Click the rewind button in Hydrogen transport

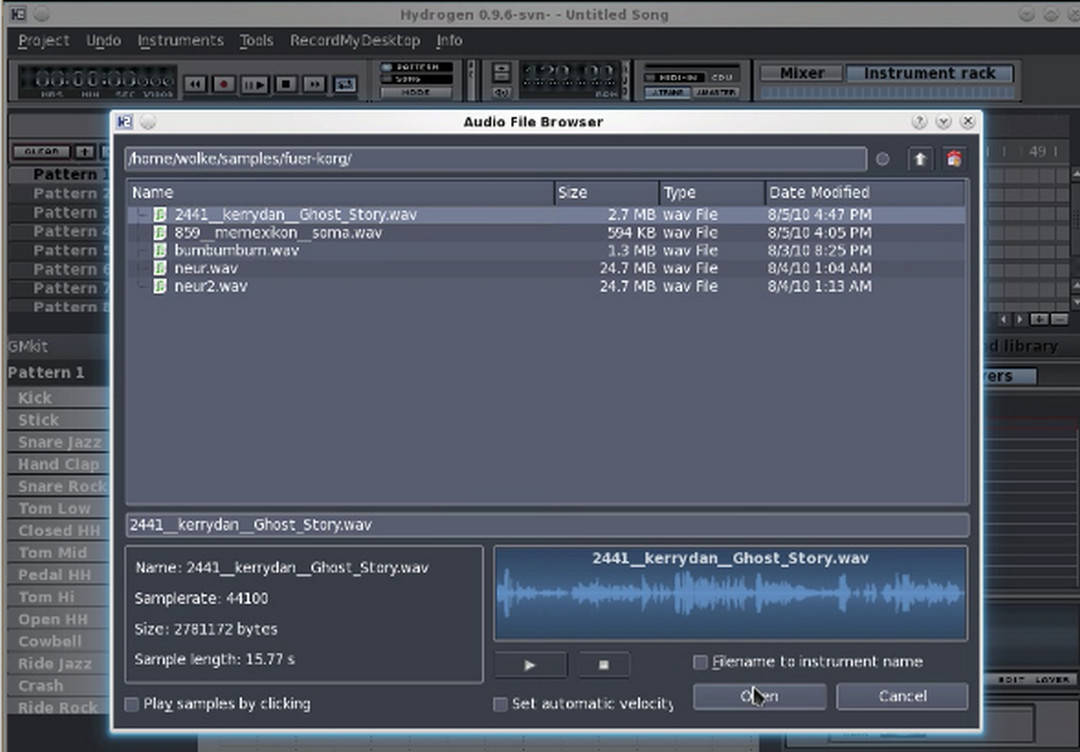point(196,84)
